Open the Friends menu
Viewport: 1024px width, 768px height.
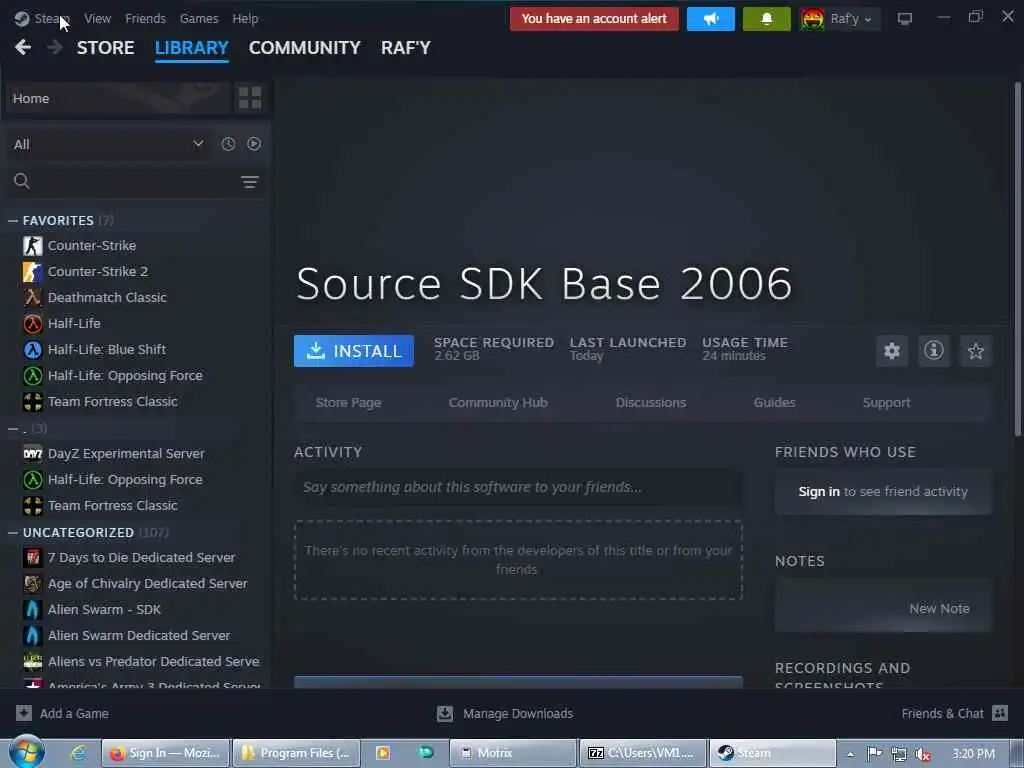pyautogui.click(x=146, y=18)
